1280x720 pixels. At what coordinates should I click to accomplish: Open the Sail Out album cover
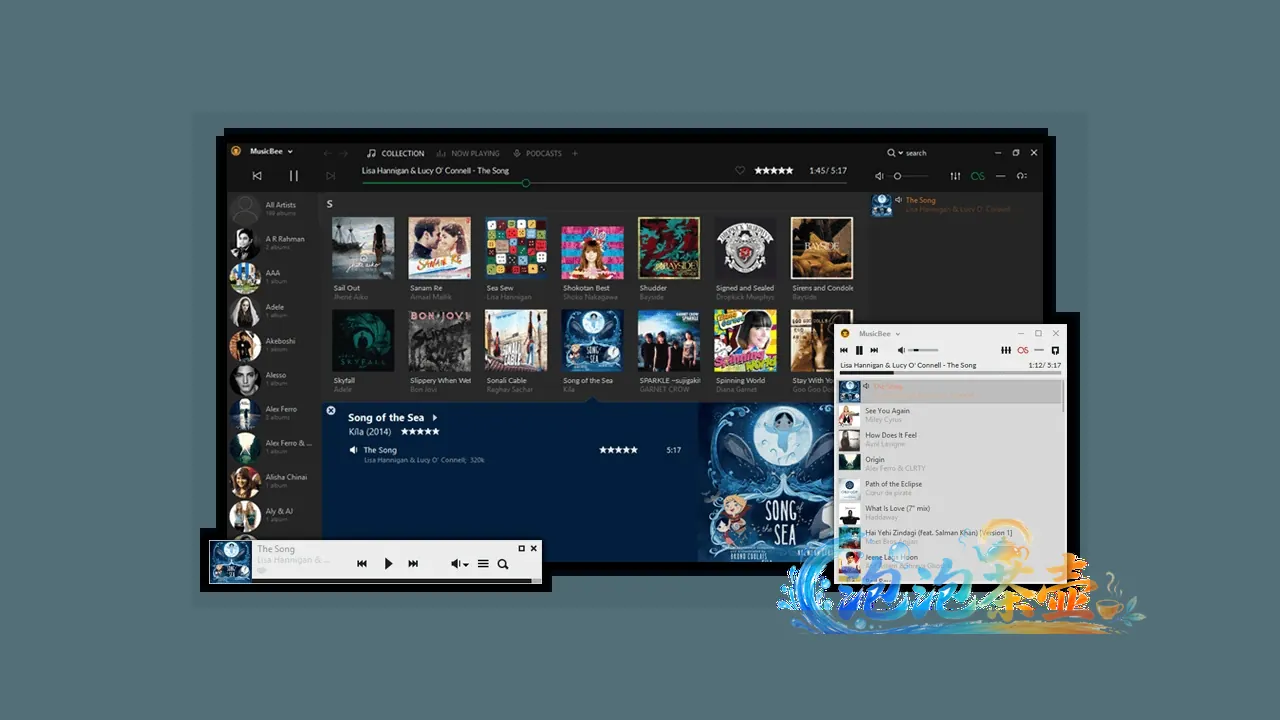pos(363,248)
